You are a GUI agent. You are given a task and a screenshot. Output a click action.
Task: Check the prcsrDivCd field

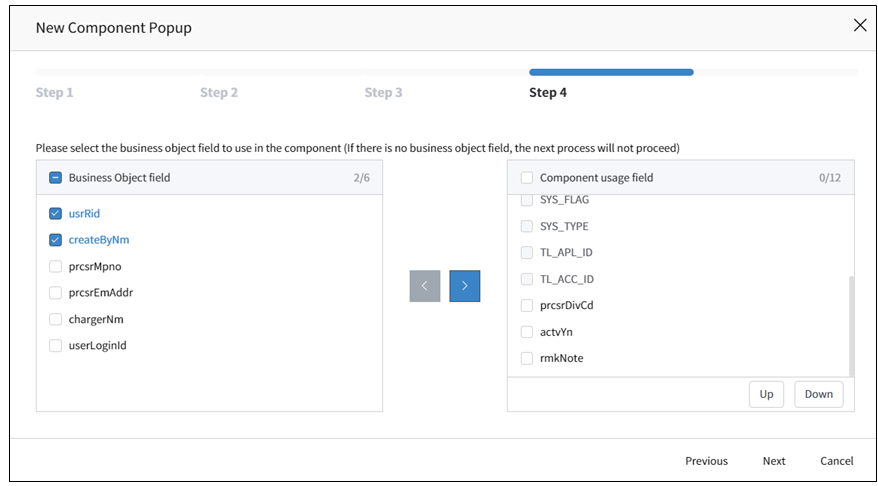[x=526, y=306]
